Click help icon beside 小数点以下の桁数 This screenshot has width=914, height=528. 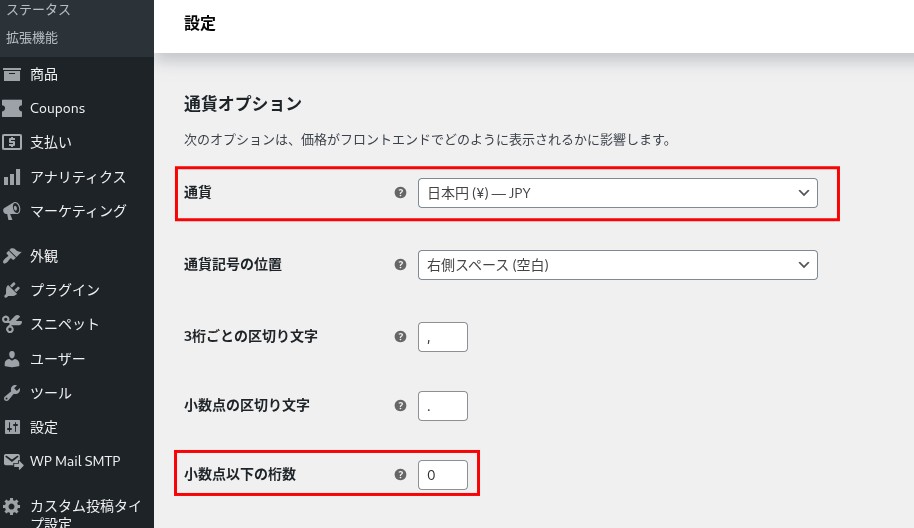(401, 475)
